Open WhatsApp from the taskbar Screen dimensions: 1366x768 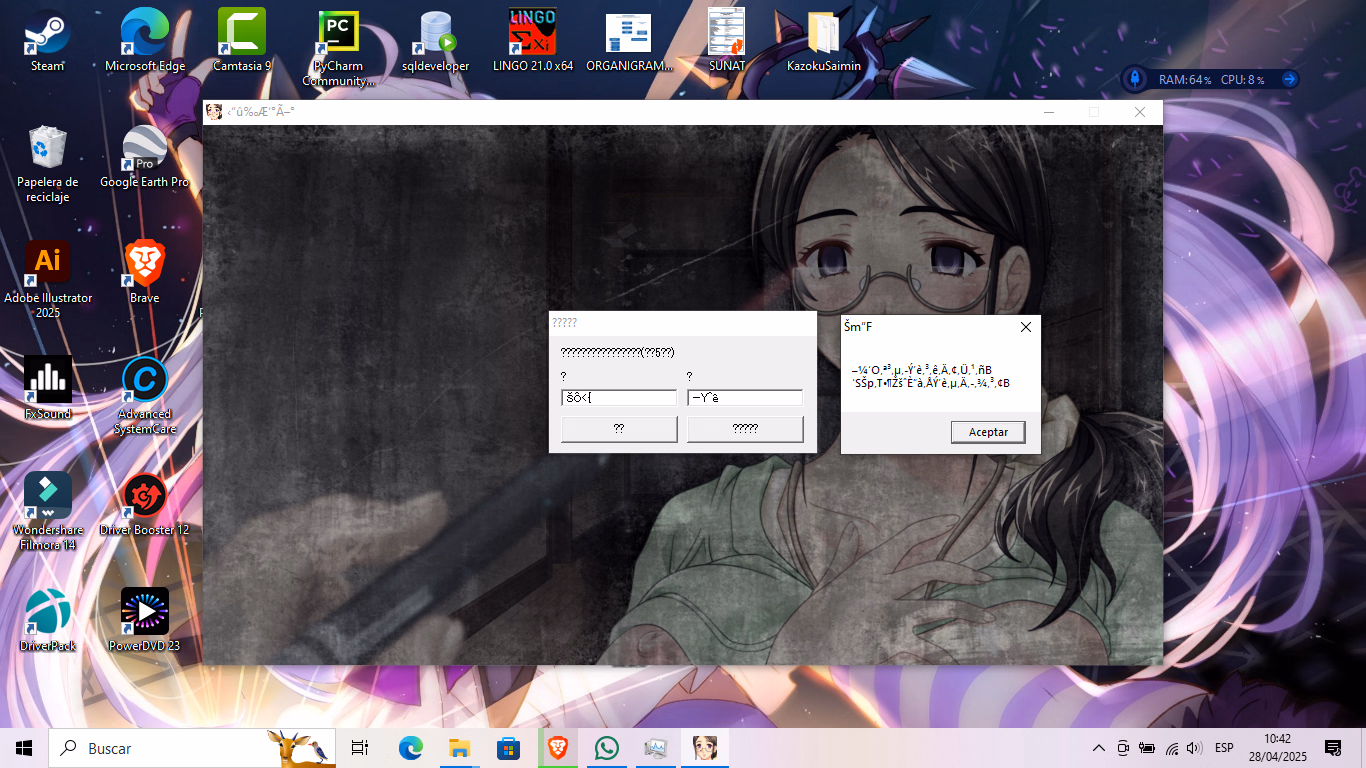[x=606, y=748]
